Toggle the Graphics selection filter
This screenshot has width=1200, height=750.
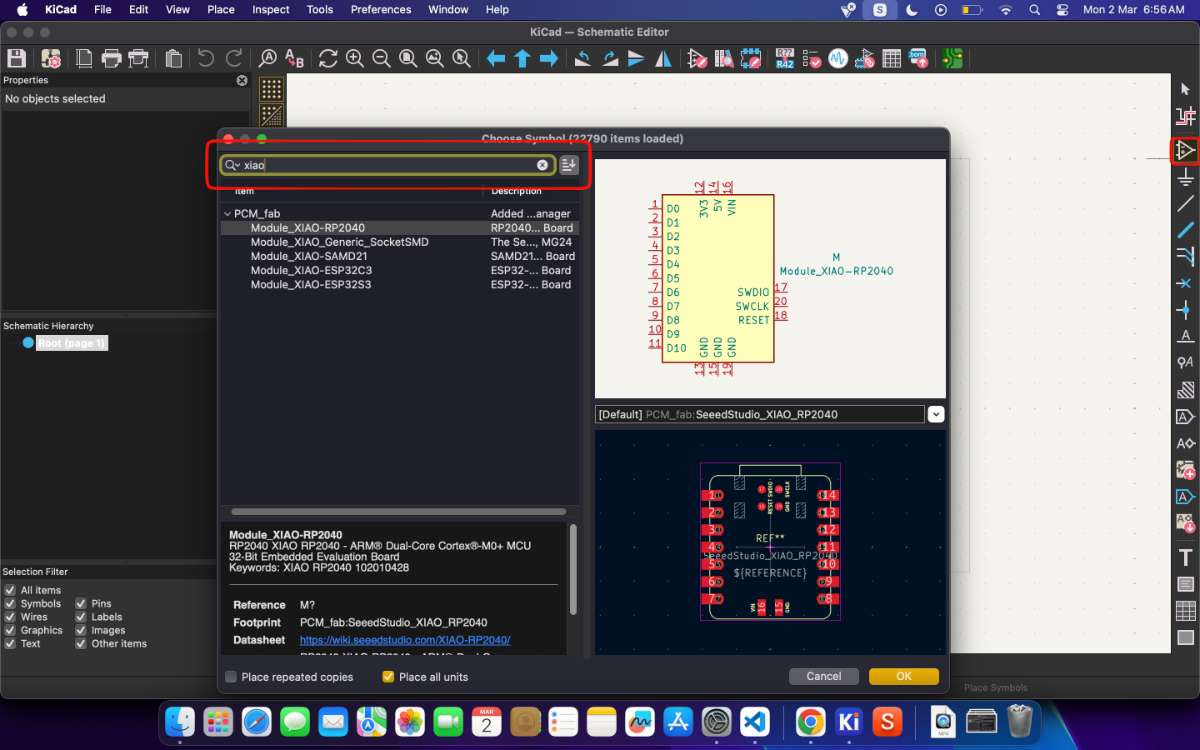pyautogui.click(x=10, y=630)
